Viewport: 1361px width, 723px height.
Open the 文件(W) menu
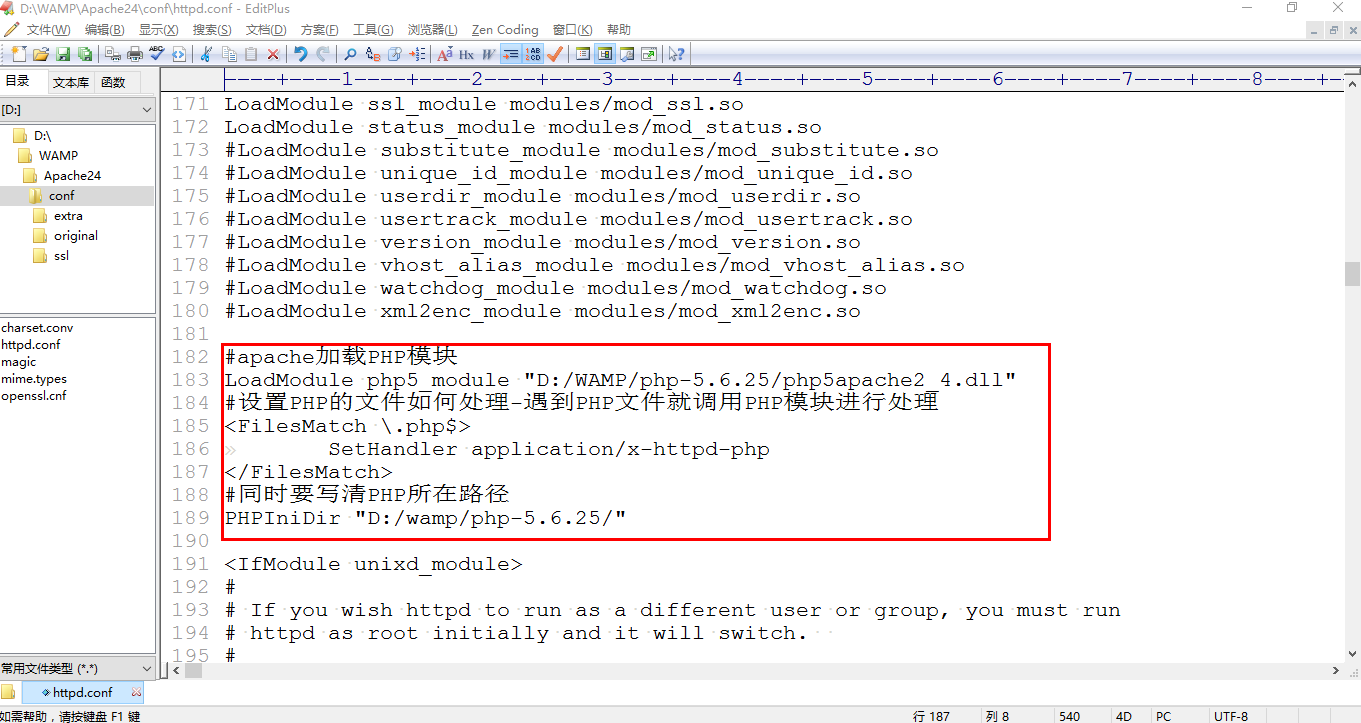click(x=48, y=30)
